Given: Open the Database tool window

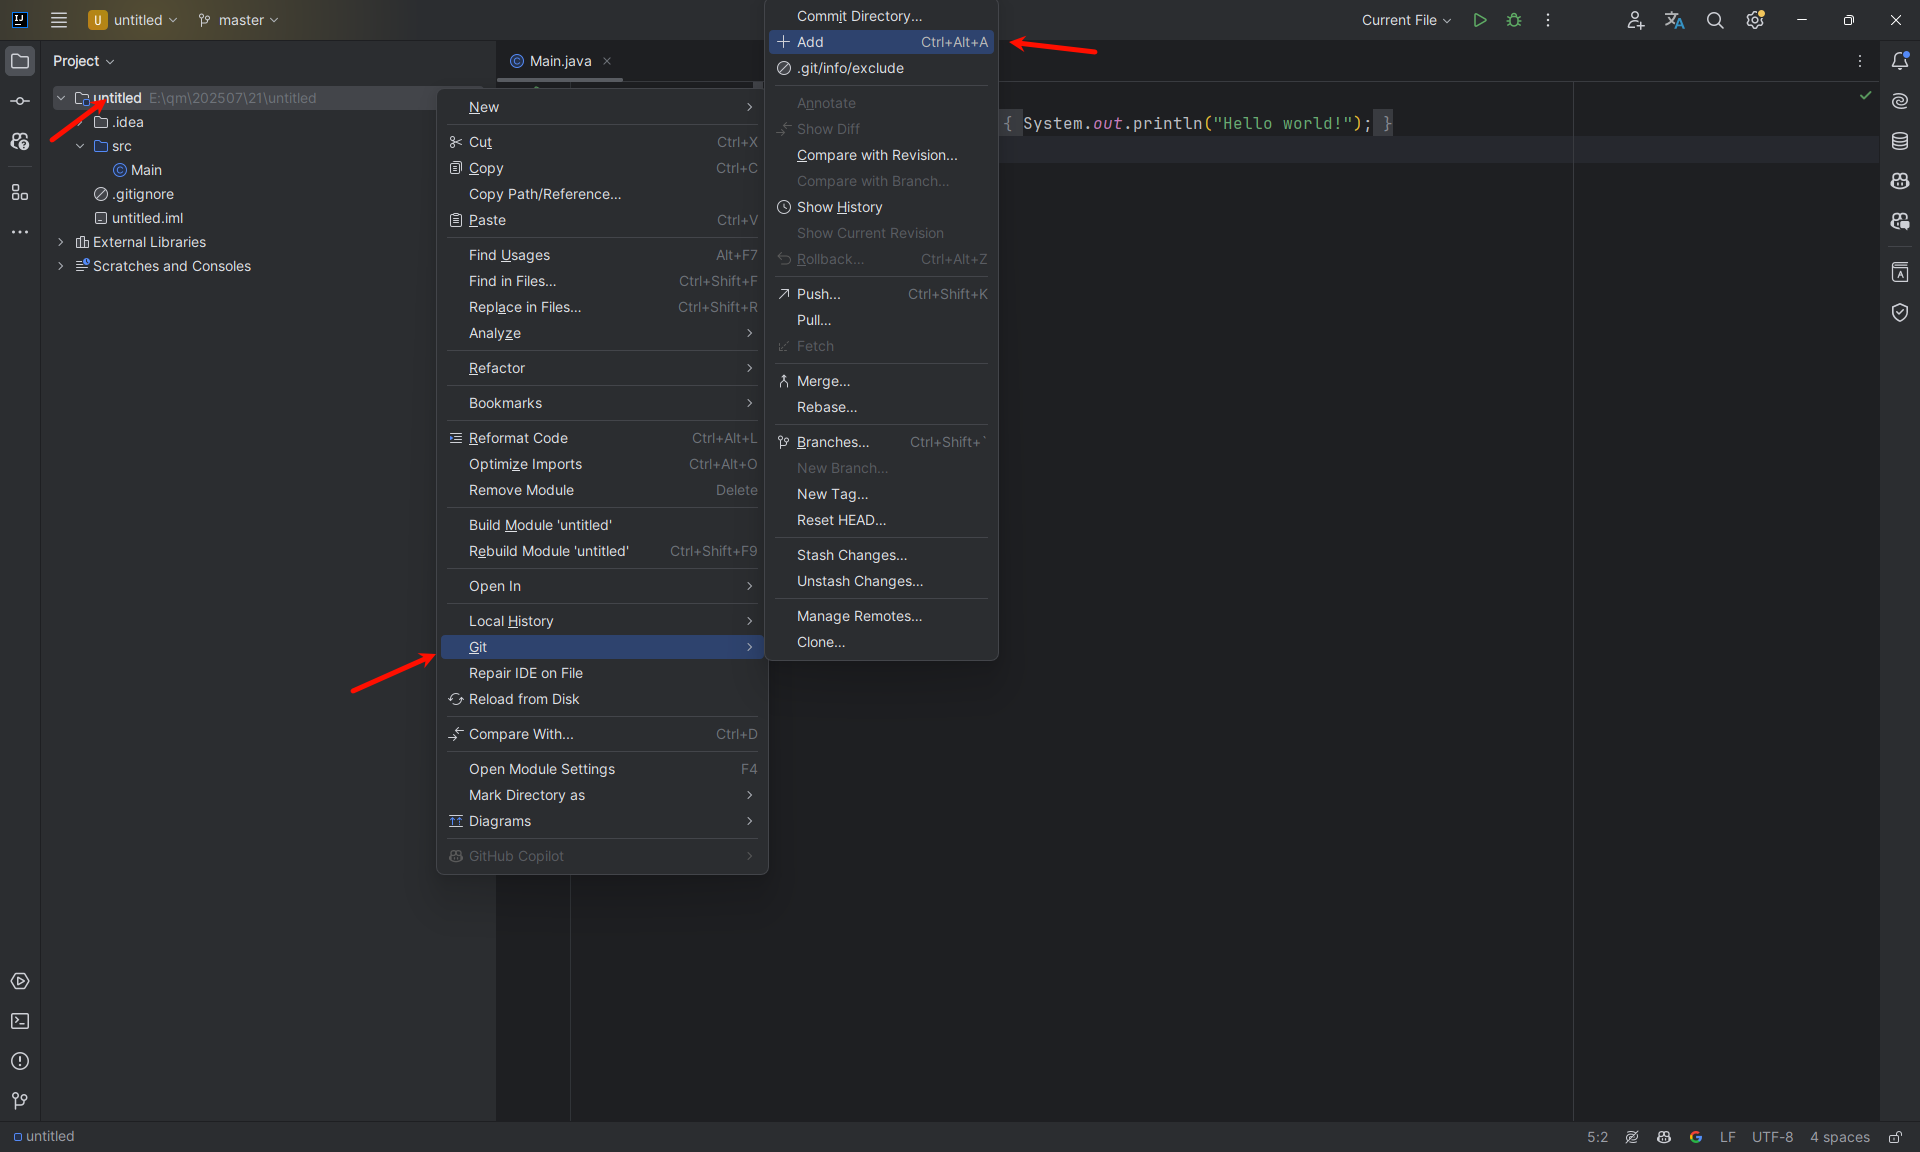Looking at the screenshot, I should (x=1900, y=141).
